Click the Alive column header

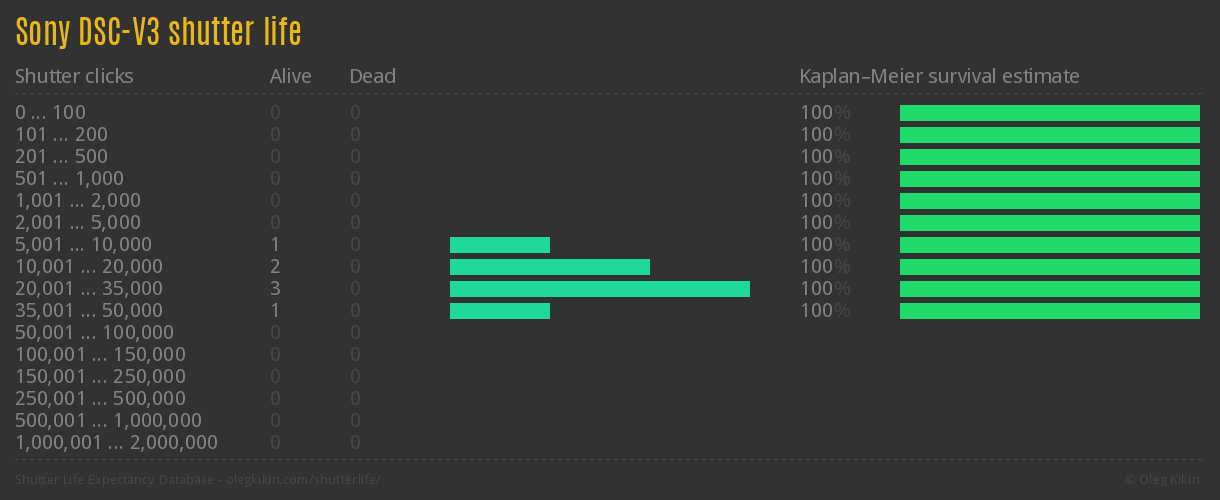coord(290,76)
